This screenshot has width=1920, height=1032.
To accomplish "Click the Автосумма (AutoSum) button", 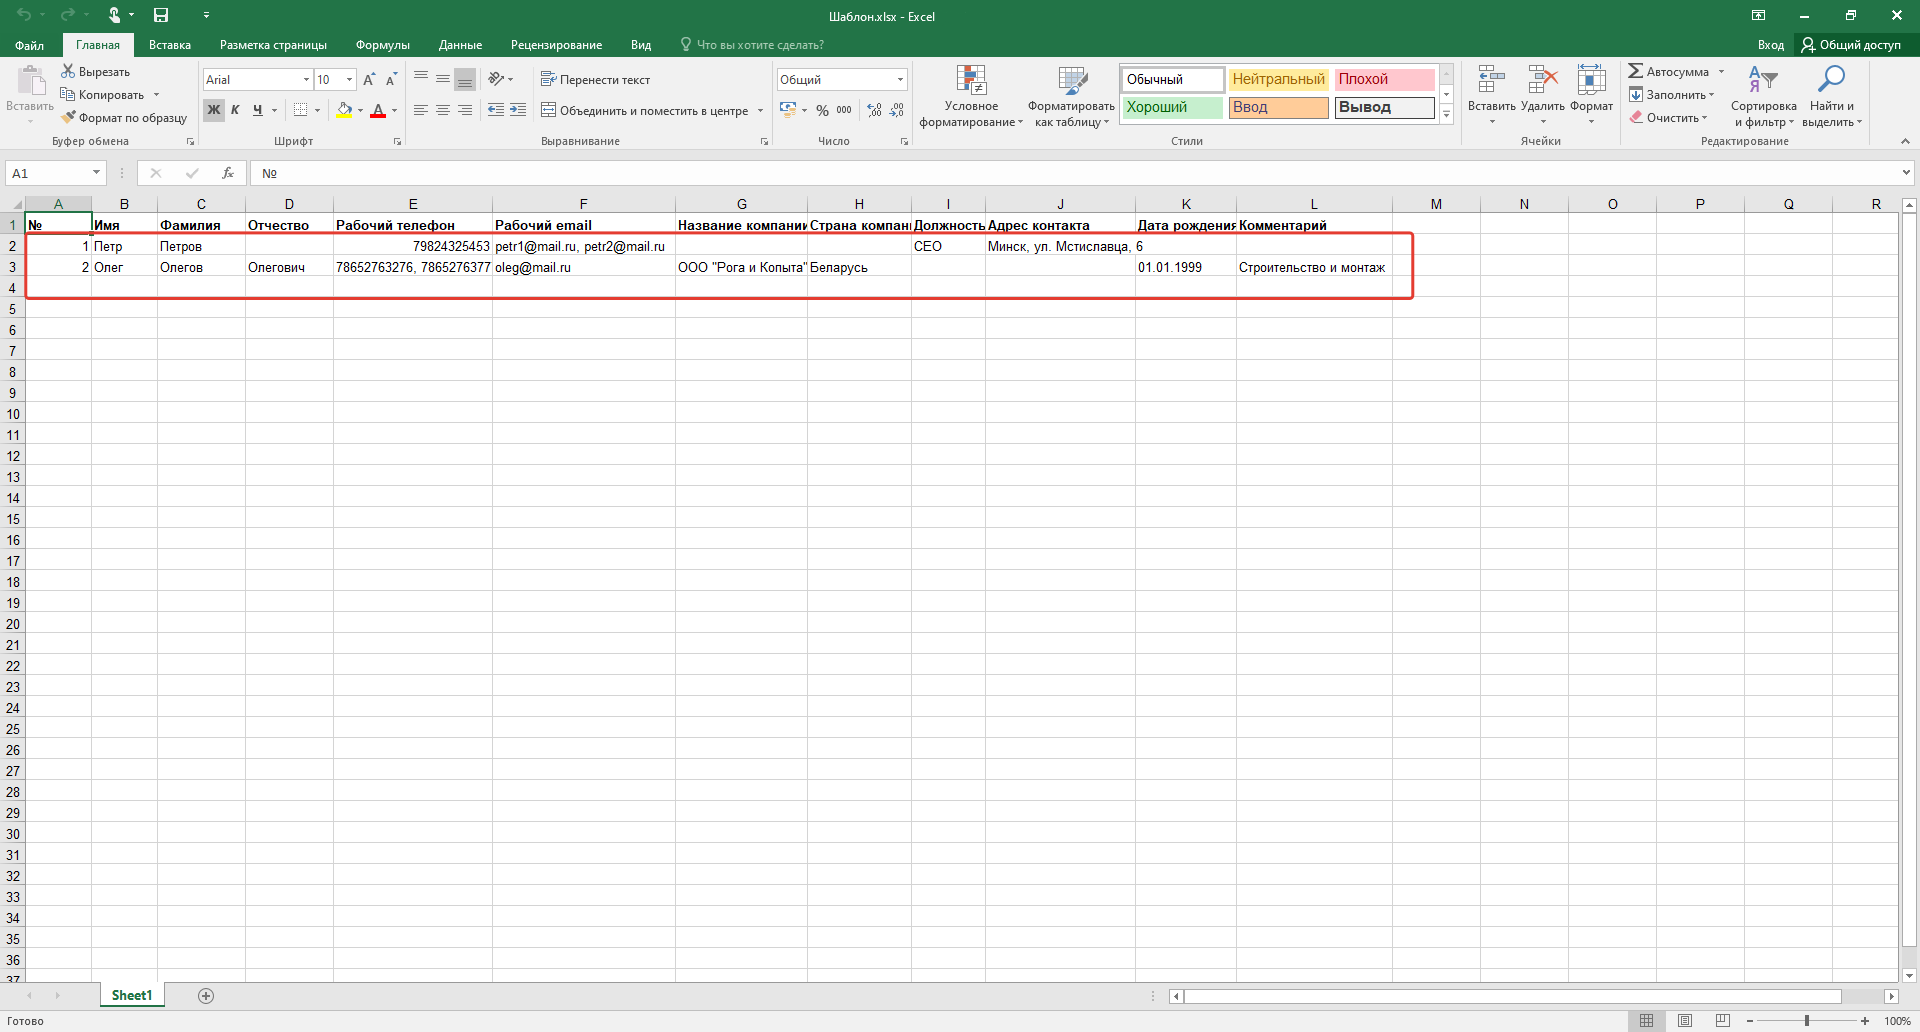I will pos(1669,71).
